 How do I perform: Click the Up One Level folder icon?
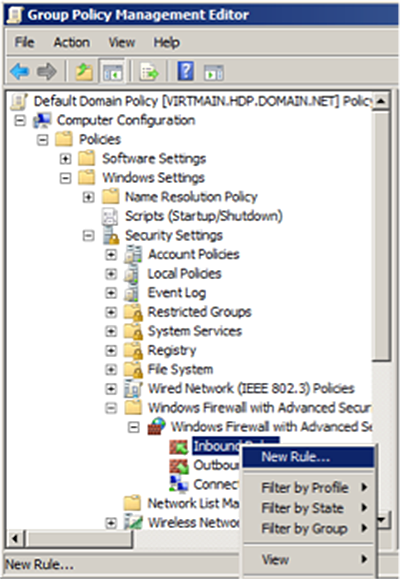click(x=84, y=71)
